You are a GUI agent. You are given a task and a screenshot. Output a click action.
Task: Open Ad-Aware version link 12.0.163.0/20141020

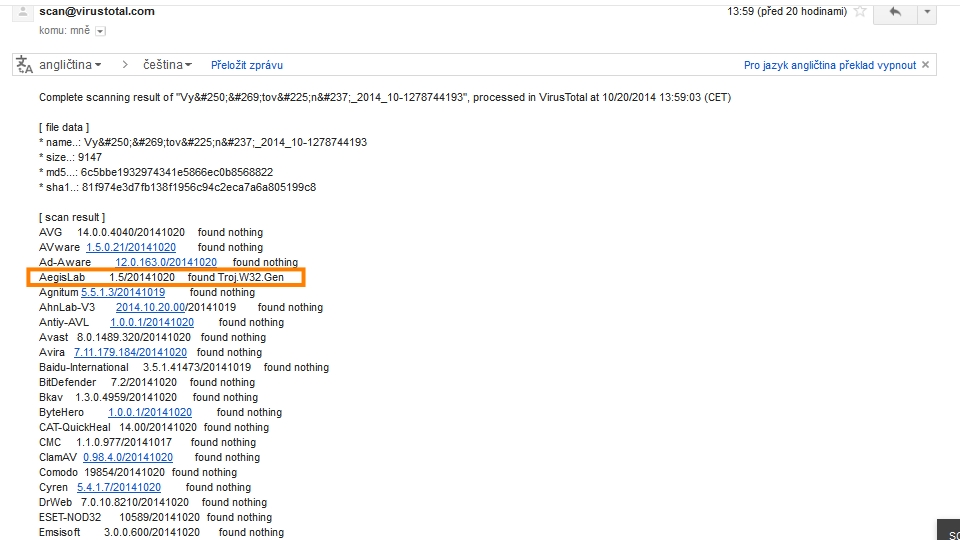pyautogui.click(x=166, y=262)
